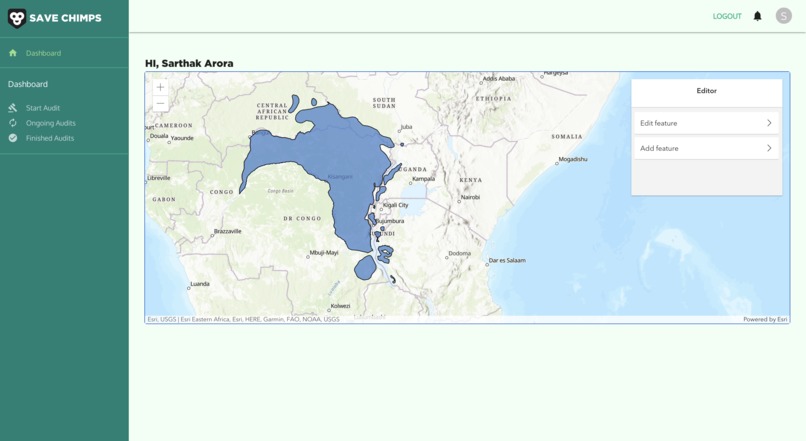Click the Hi, Sarthak Arora greeting
The image size is (806, 441).
pyautogui.click(x=189, y=63)
